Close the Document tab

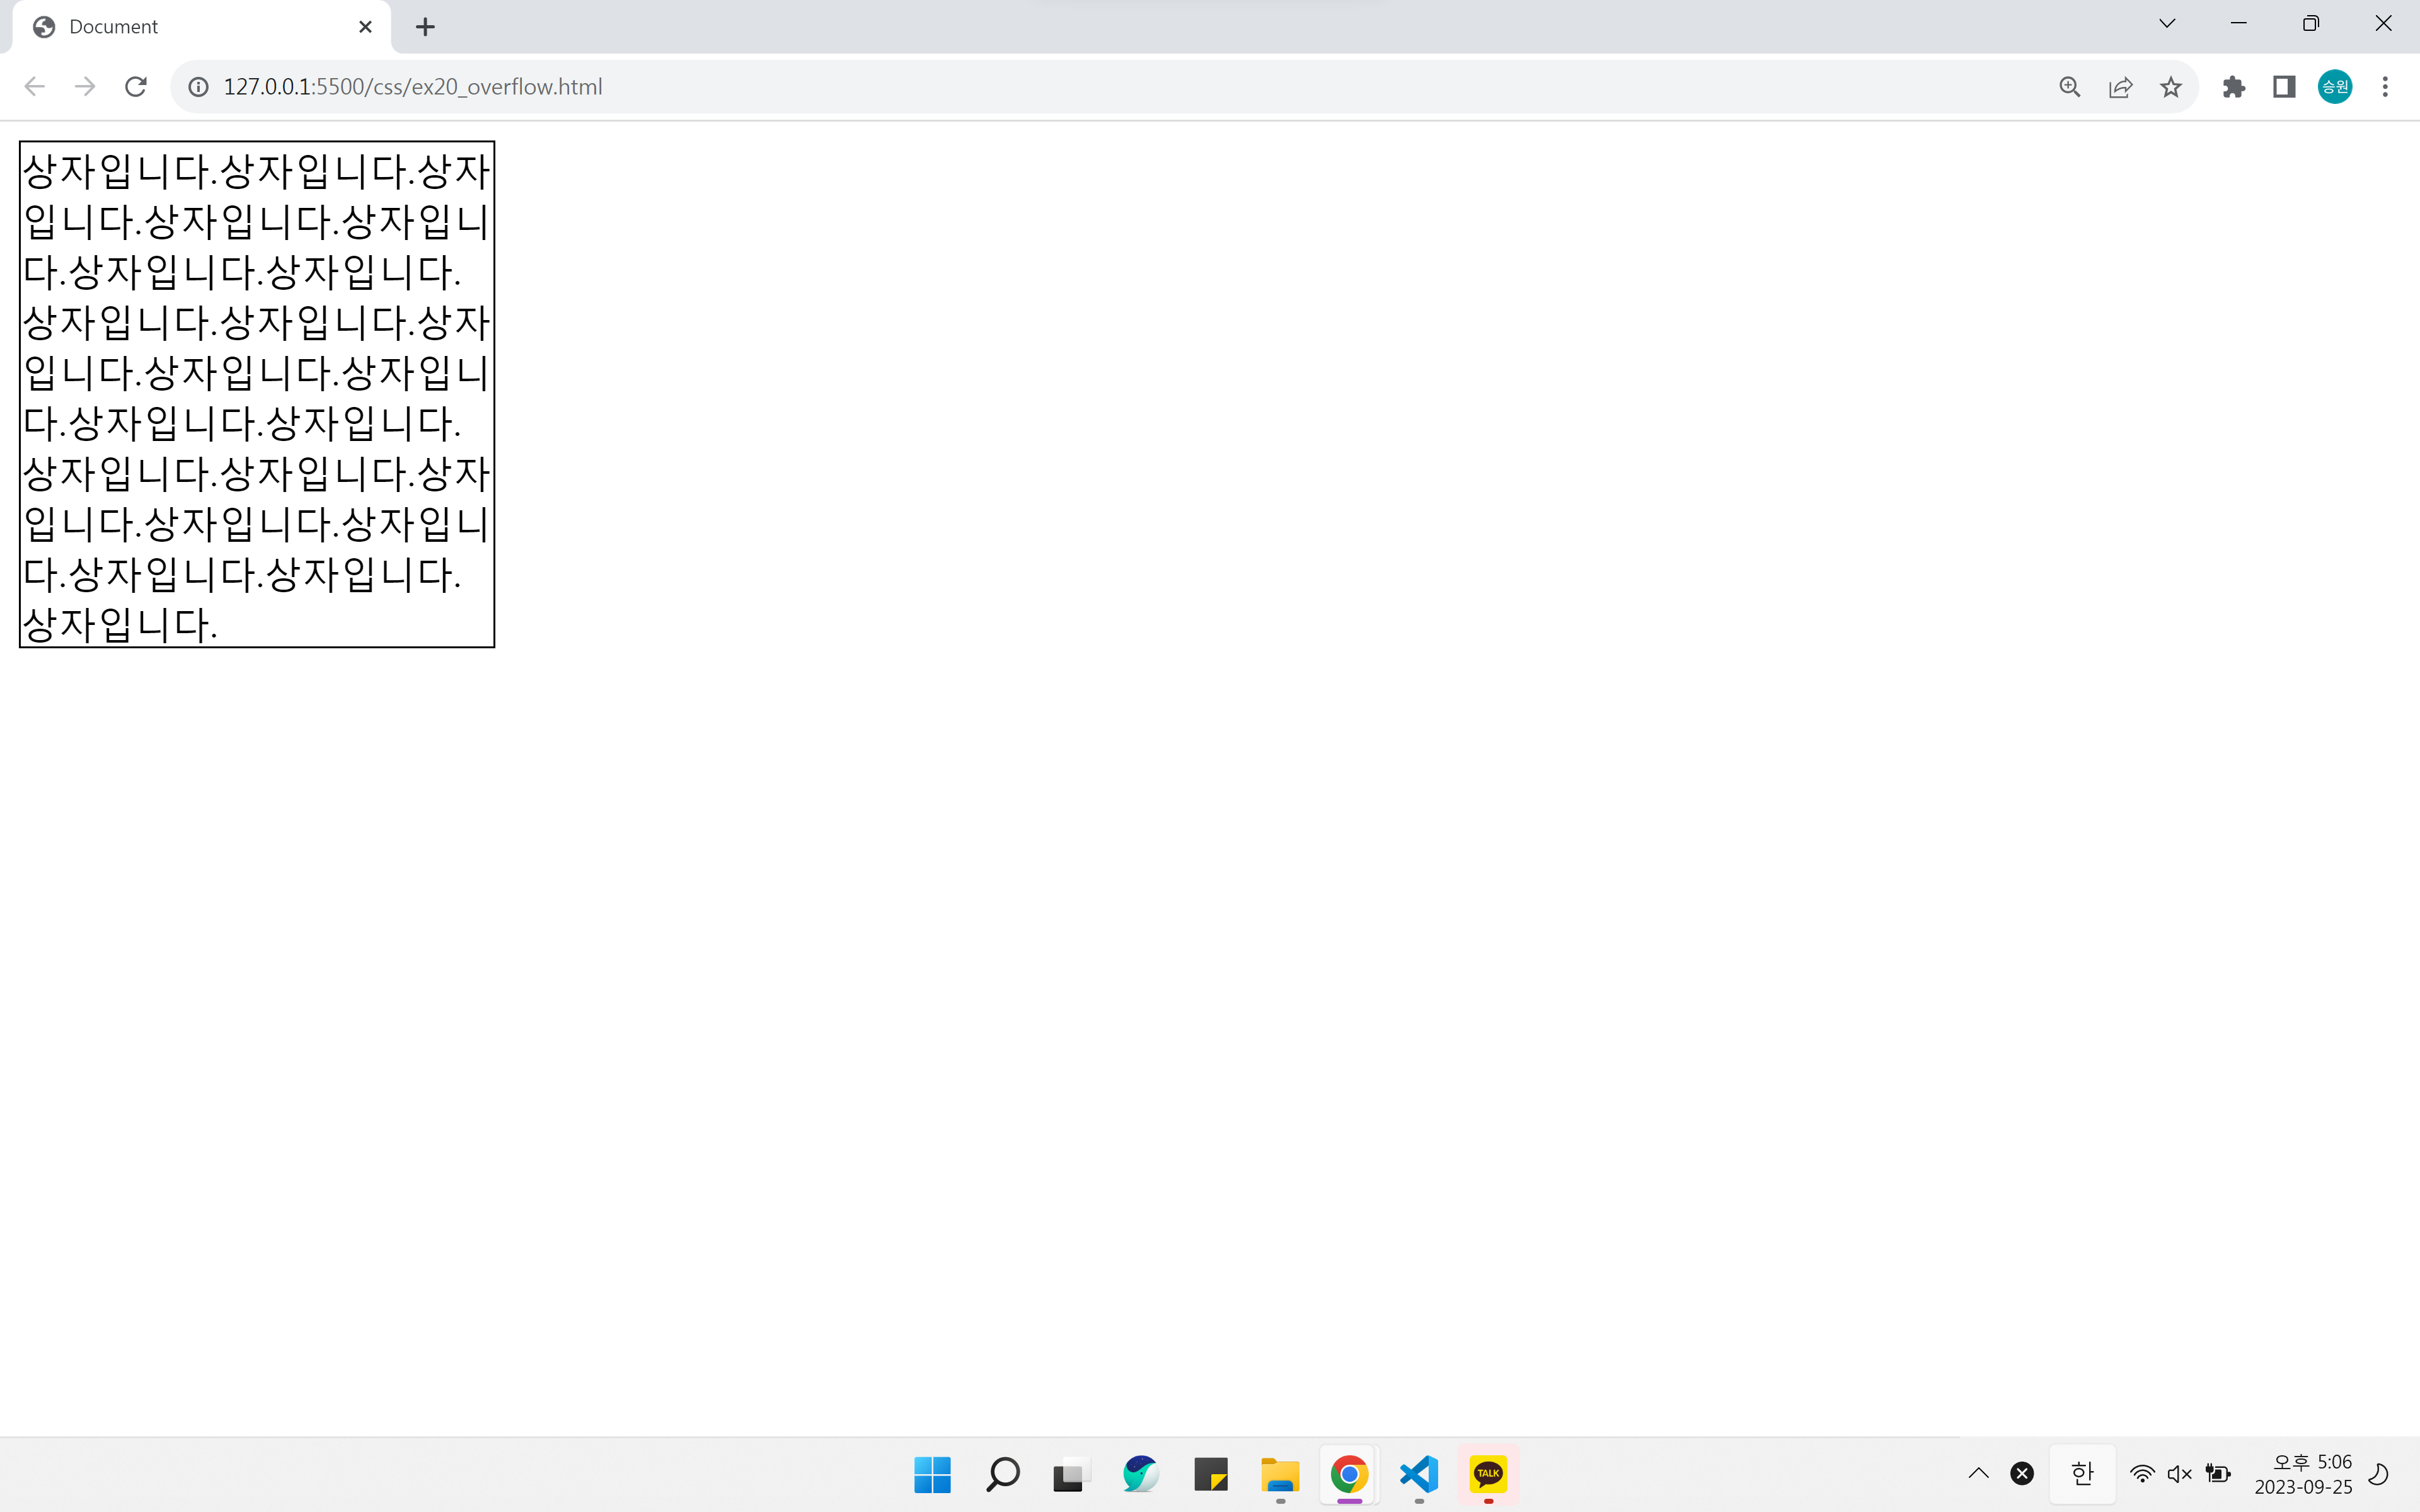[365, 27]
